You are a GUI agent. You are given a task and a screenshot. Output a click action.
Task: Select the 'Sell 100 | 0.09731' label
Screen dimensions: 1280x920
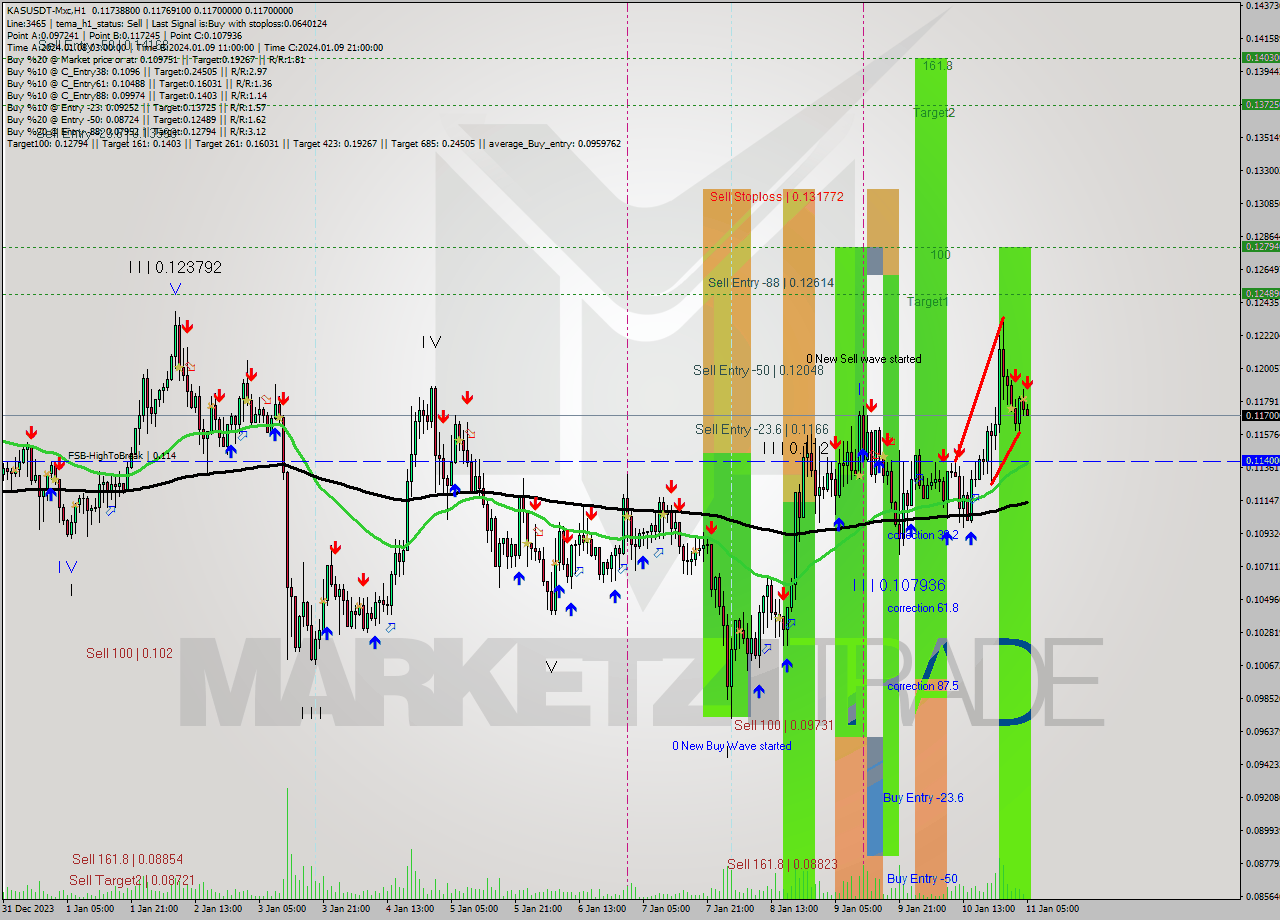pos(784,725)
